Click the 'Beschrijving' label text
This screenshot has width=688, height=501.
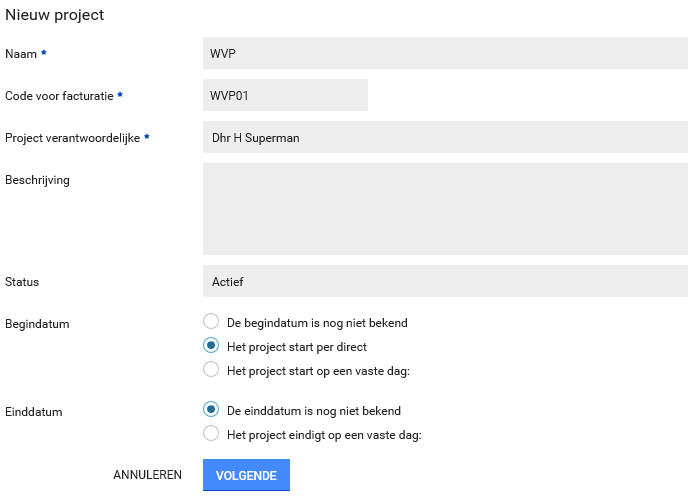click(x=37, y=180)
